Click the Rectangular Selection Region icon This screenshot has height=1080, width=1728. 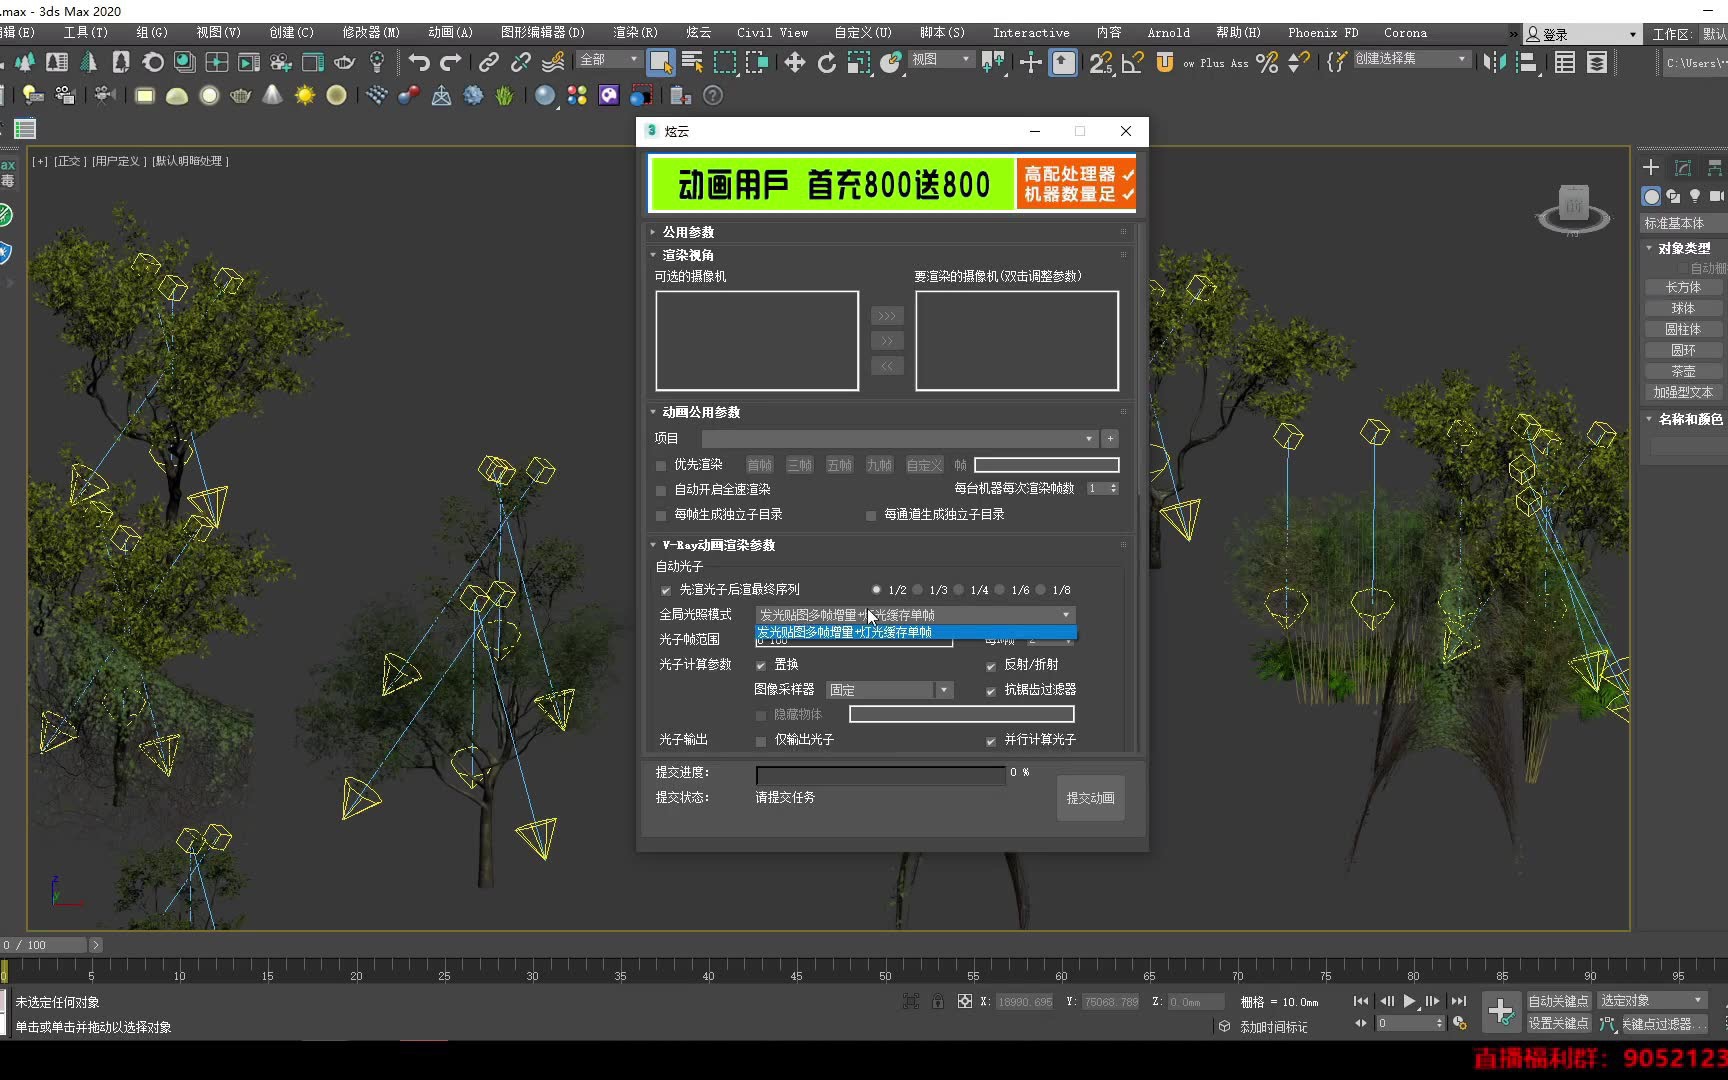point(725,63)
